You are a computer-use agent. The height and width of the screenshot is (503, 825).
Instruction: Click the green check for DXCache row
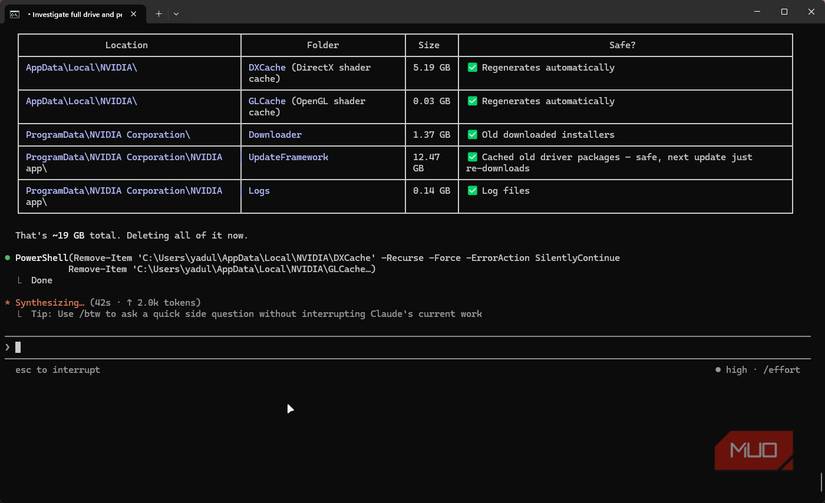pyautogui.click(x=472, y=67)
